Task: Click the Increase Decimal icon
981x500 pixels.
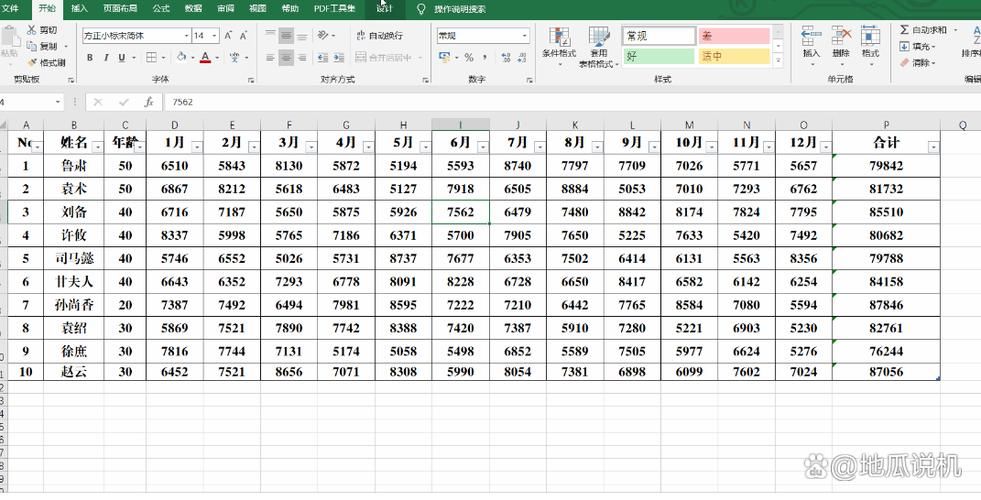Action: click(506, 58)
